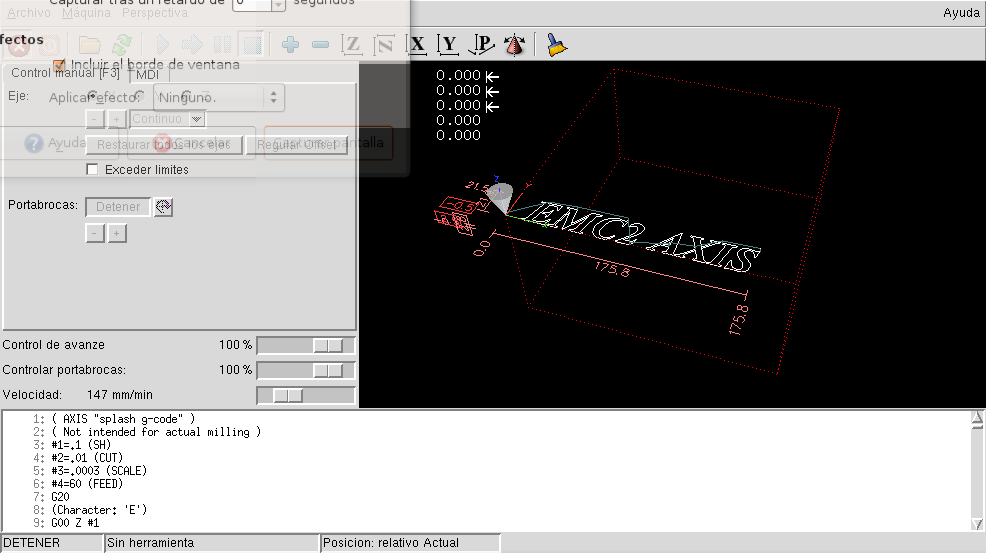The height and width of the screenshot is (553, 986).
Task: Toggle Incluir el borde de ventana checkbox
Action: click(x=59, y=64)
